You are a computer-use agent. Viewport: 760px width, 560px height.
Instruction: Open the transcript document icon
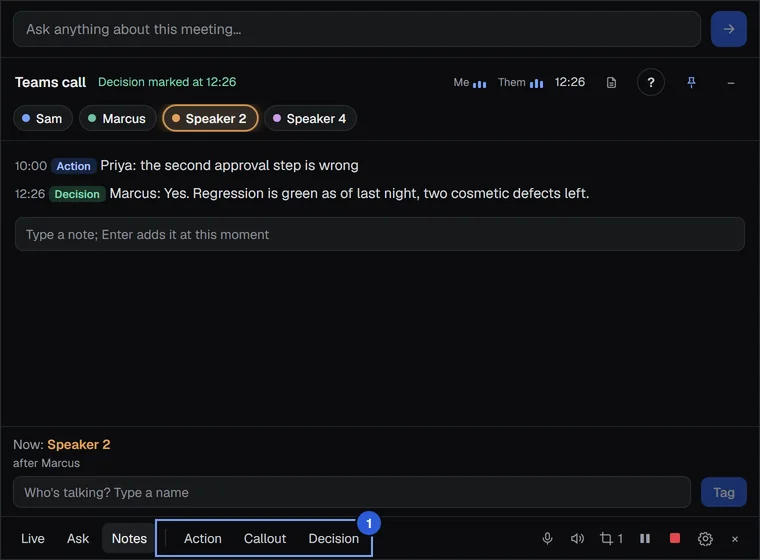tap(611, 82)
